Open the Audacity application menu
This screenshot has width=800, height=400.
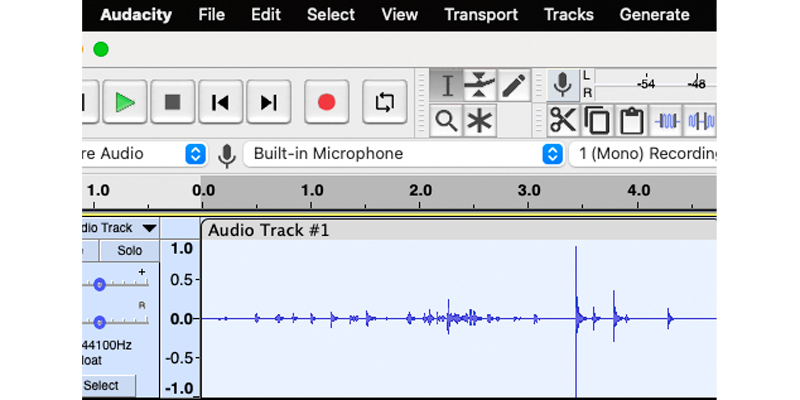point(138,15)
